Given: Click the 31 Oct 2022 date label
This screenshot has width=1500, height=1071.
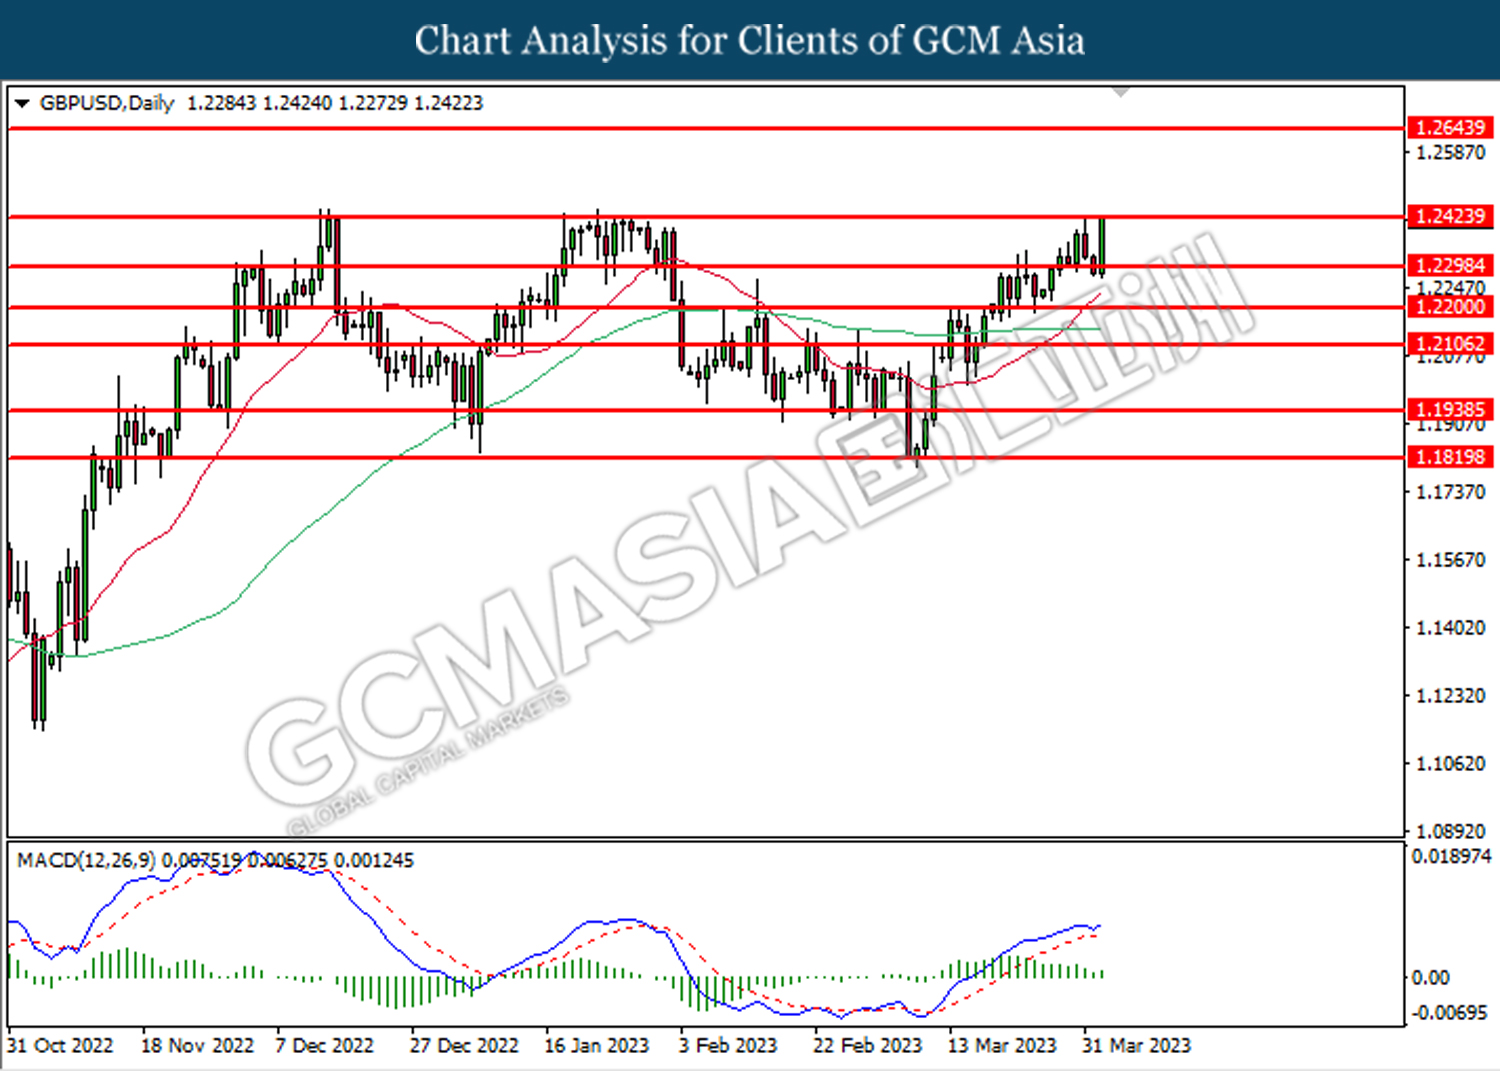Looking at the screenshot, I should coord(60,1046).
